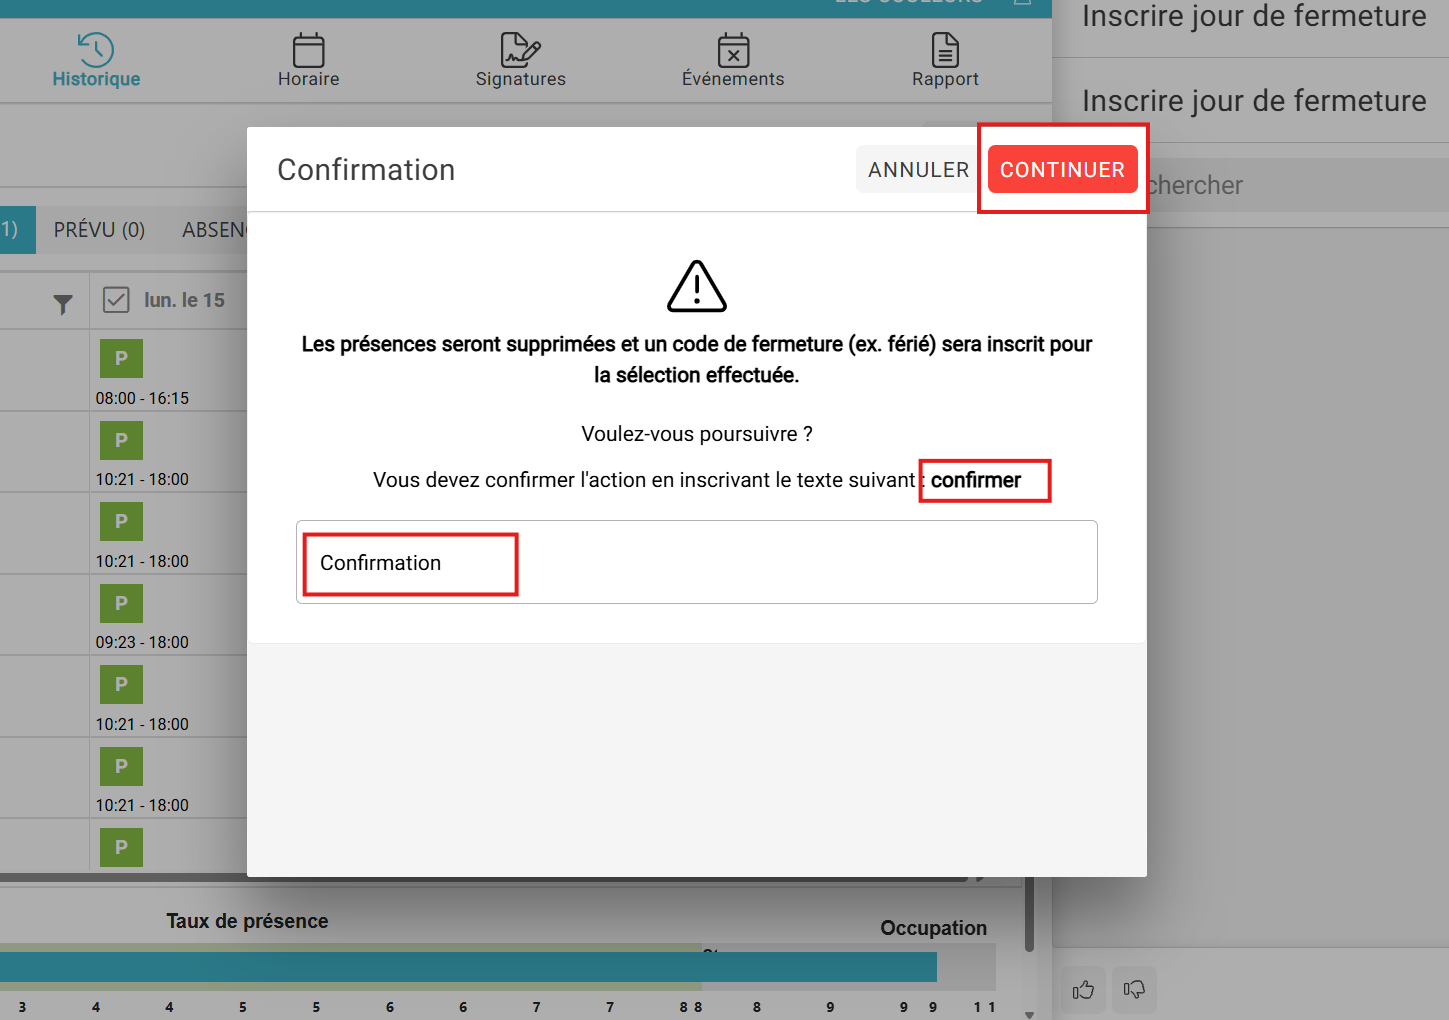This screenshot has width=1449, height=1020.
Task: Open the Événements calendar icon
Action: point(733,50)
